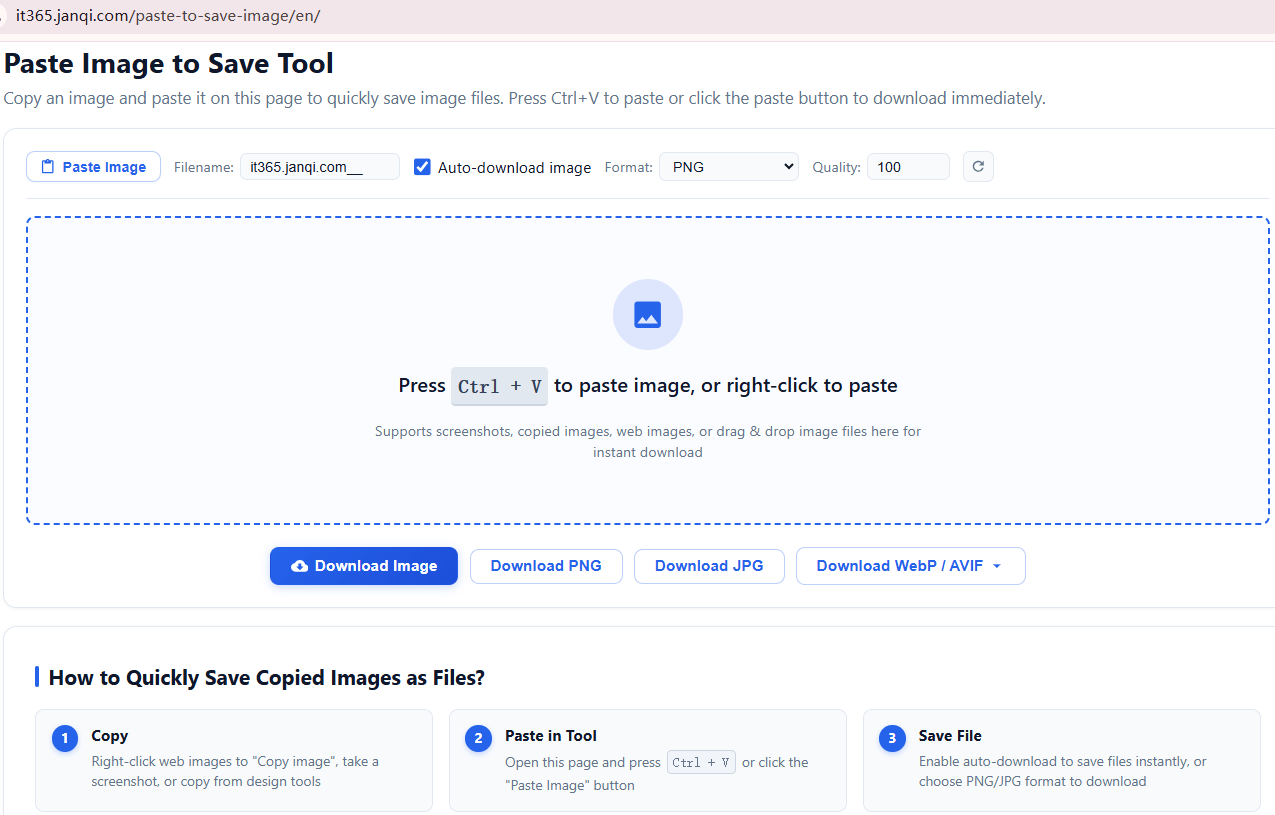Edit the Filename input field
Screen dimensions: 1275x815
point(320,167)
